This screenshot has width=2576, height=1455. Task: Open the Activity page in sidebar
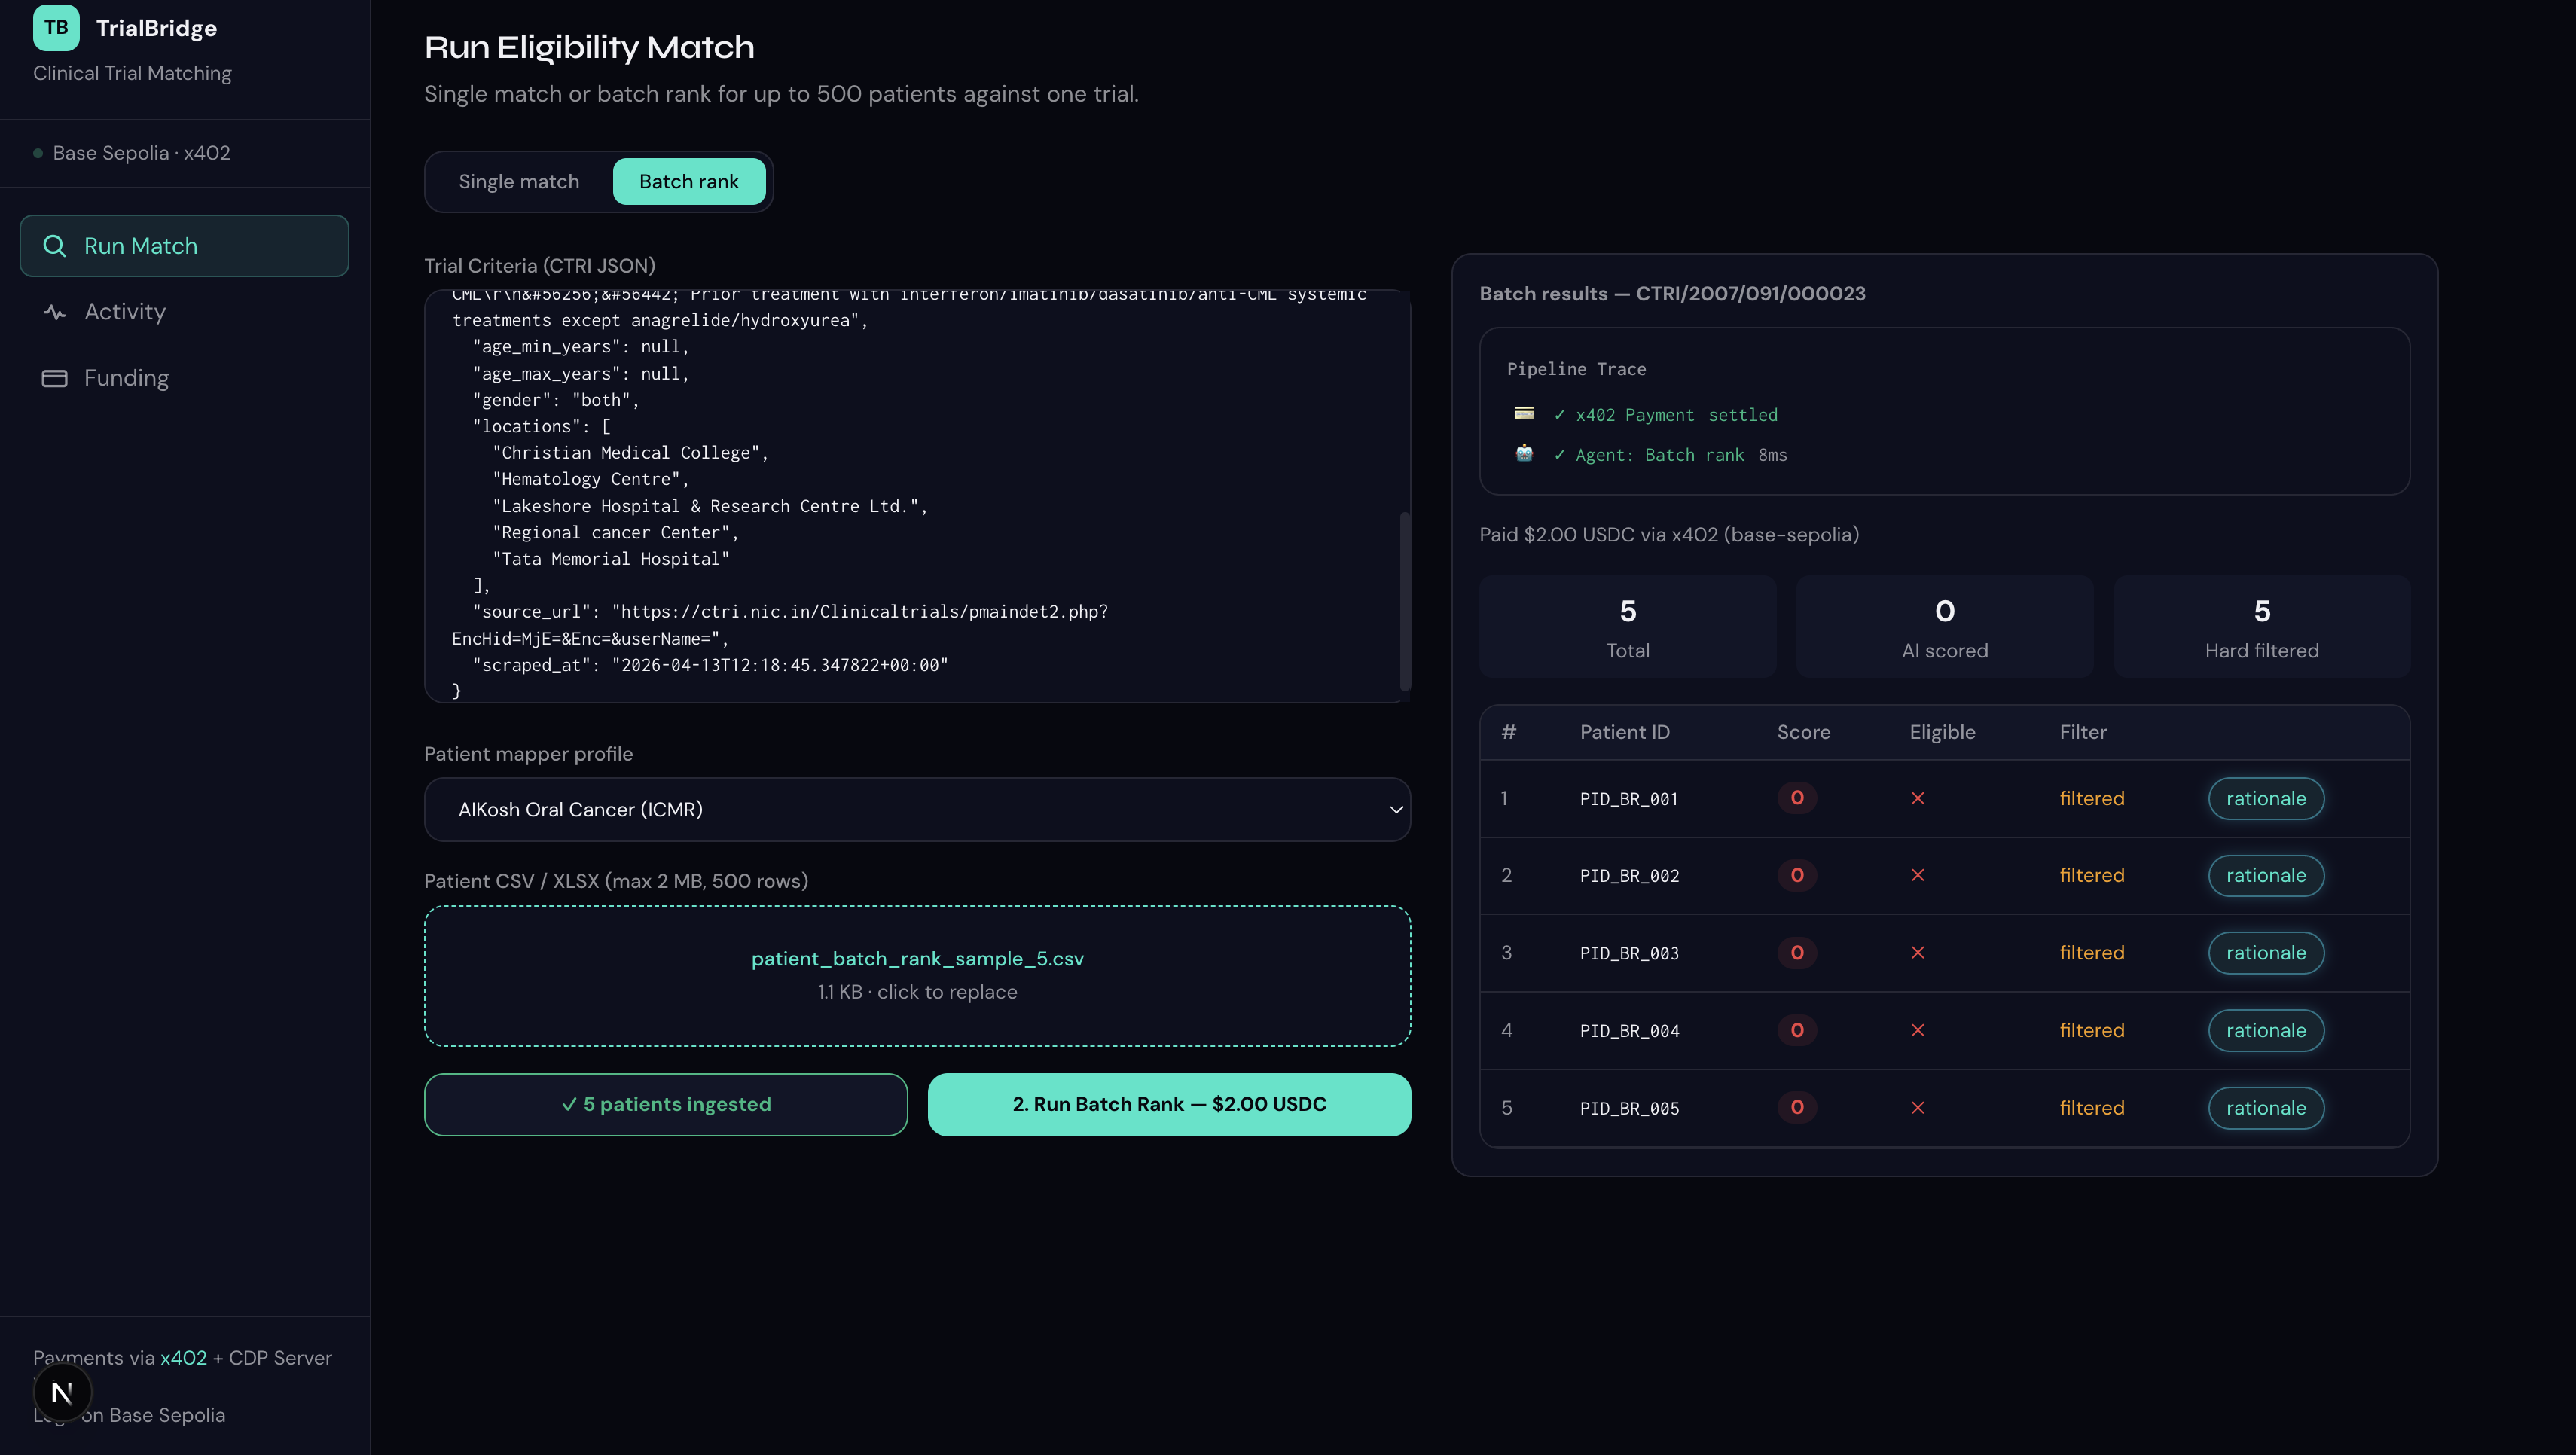click(124, 312)
